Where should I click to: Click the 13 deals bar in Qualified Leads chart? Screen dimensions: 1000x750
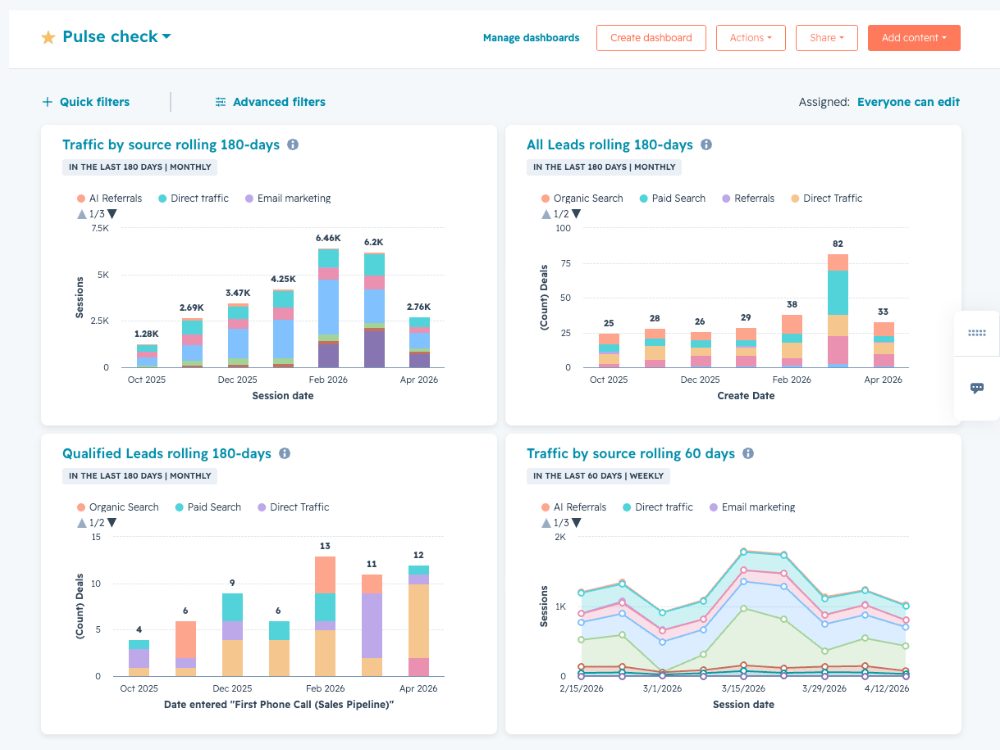[325, 616]
